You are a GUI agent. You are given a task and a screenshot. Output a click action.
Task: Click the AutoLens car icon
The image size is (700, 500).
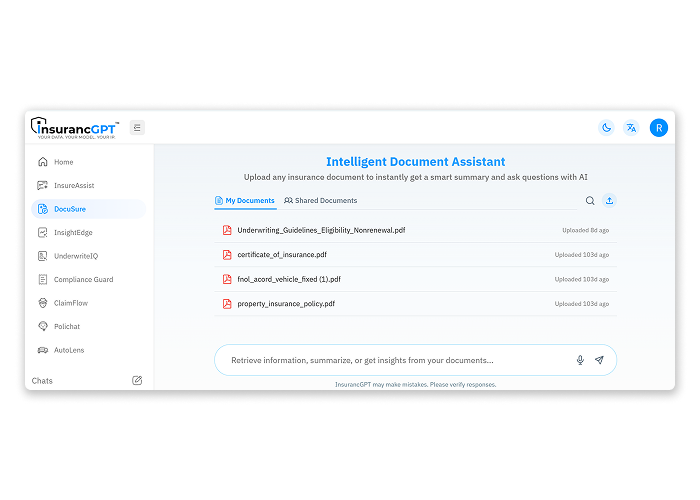click(43, 350)
